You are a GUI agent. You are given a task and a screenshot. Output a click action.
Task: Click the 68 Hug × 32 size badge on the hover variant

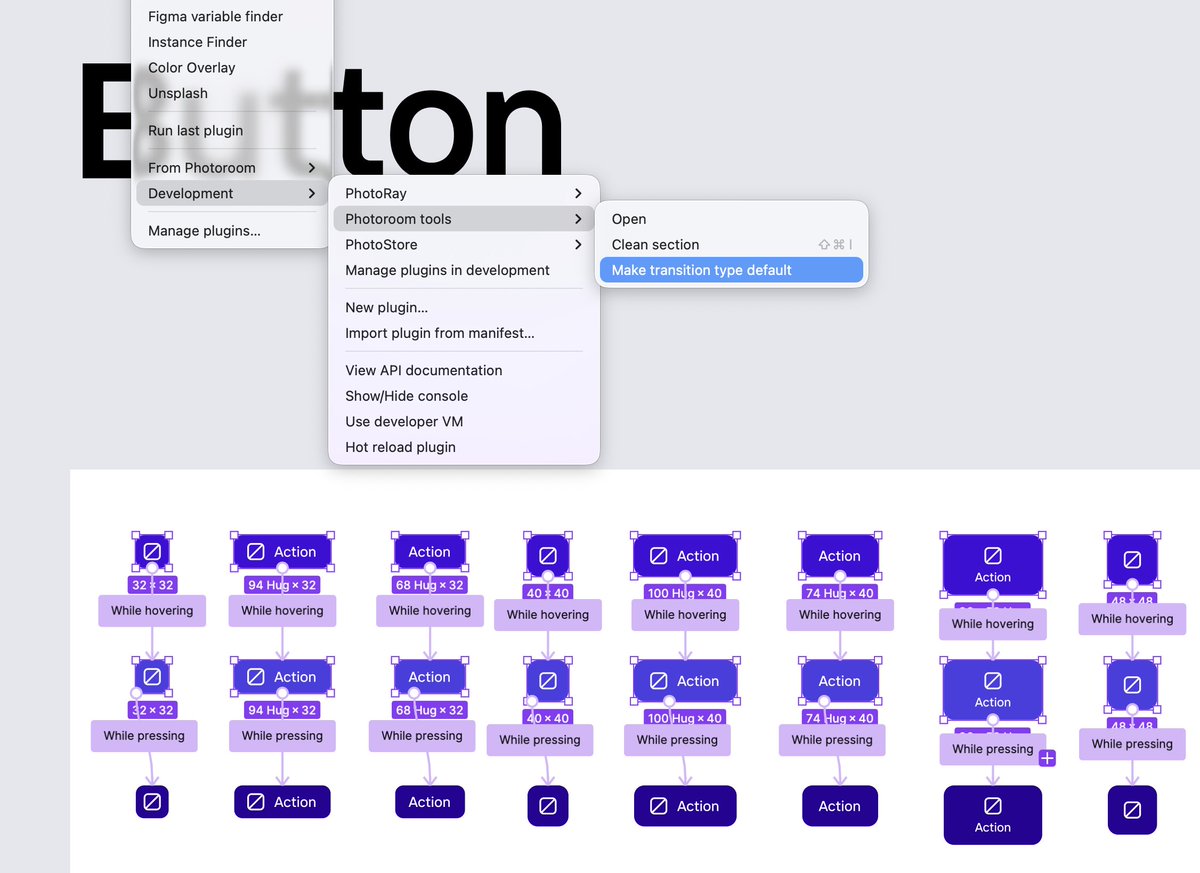click(x=430, y=710)
